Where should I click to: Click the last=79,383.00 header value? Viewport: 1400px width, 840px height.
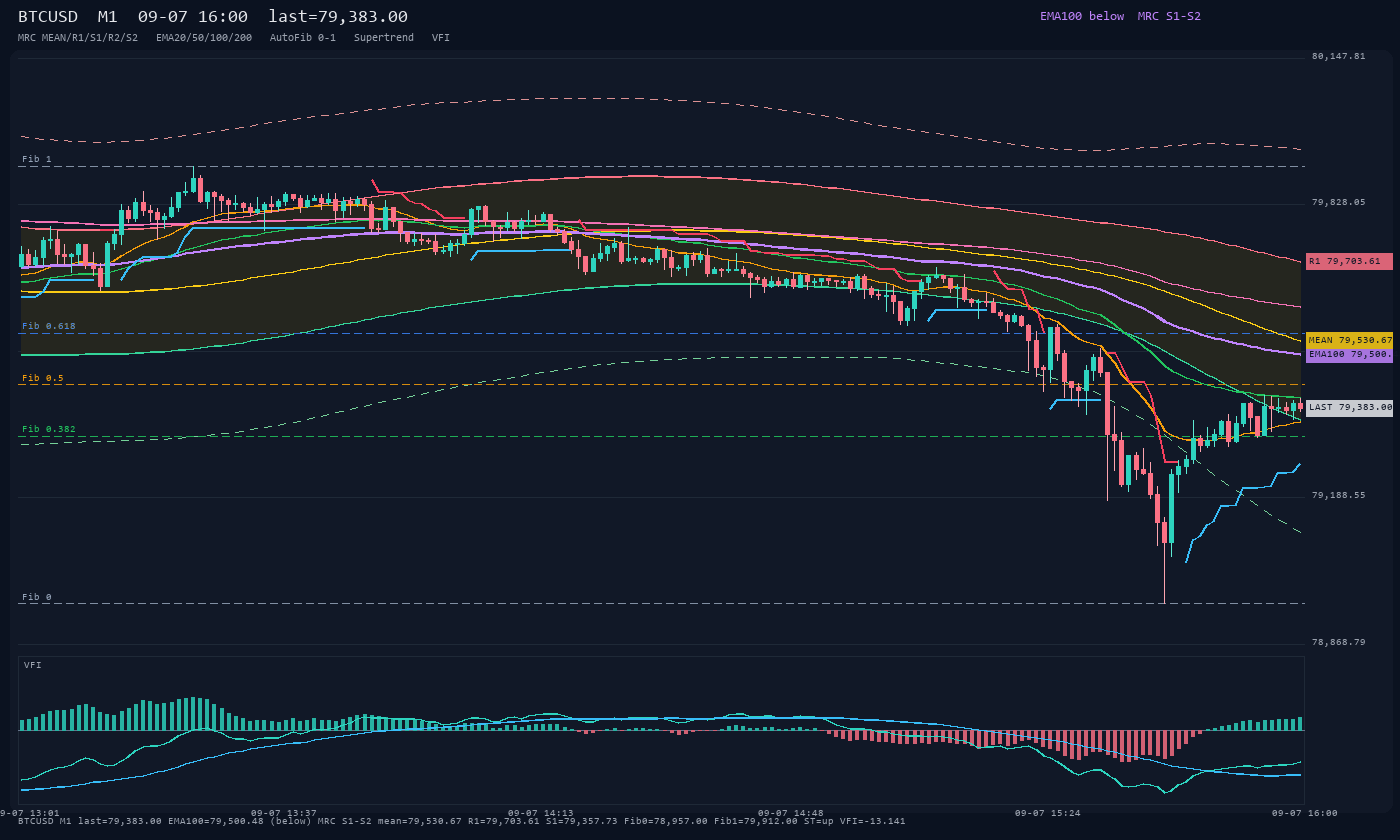point(338,17)
